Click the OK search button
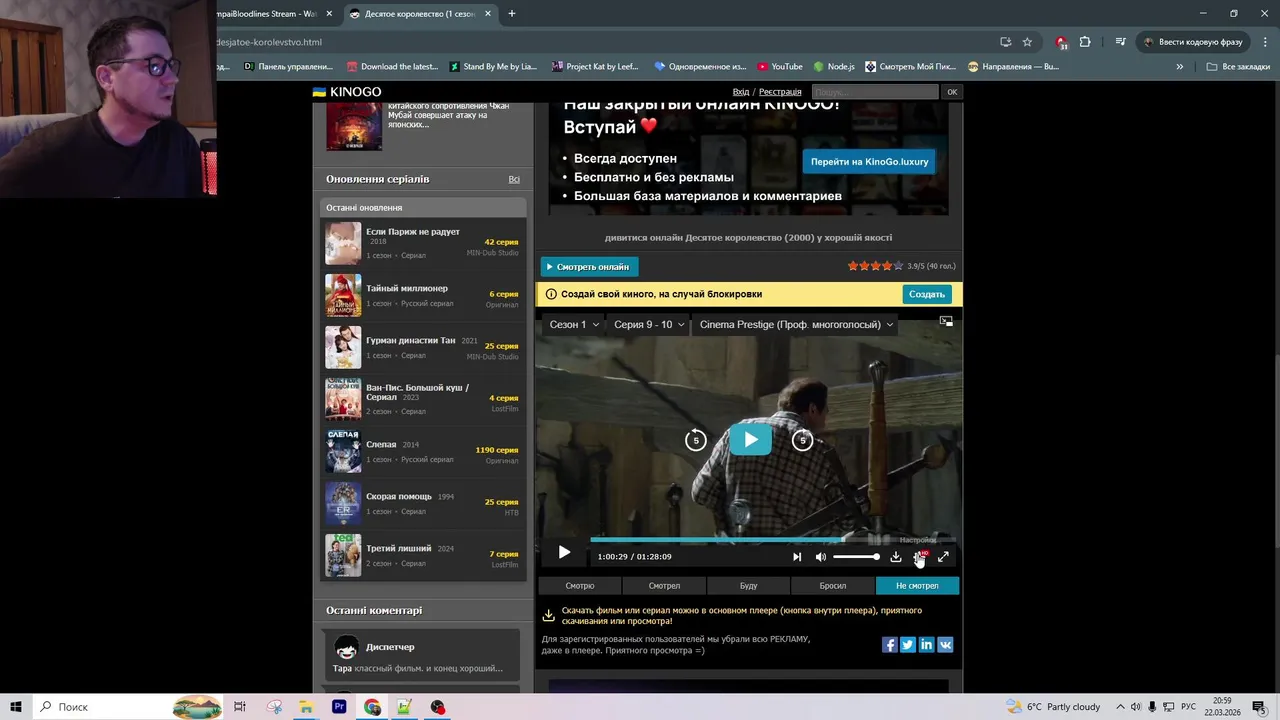The width and height of the screenshot is (1280, 720). (x=952, y=92)
